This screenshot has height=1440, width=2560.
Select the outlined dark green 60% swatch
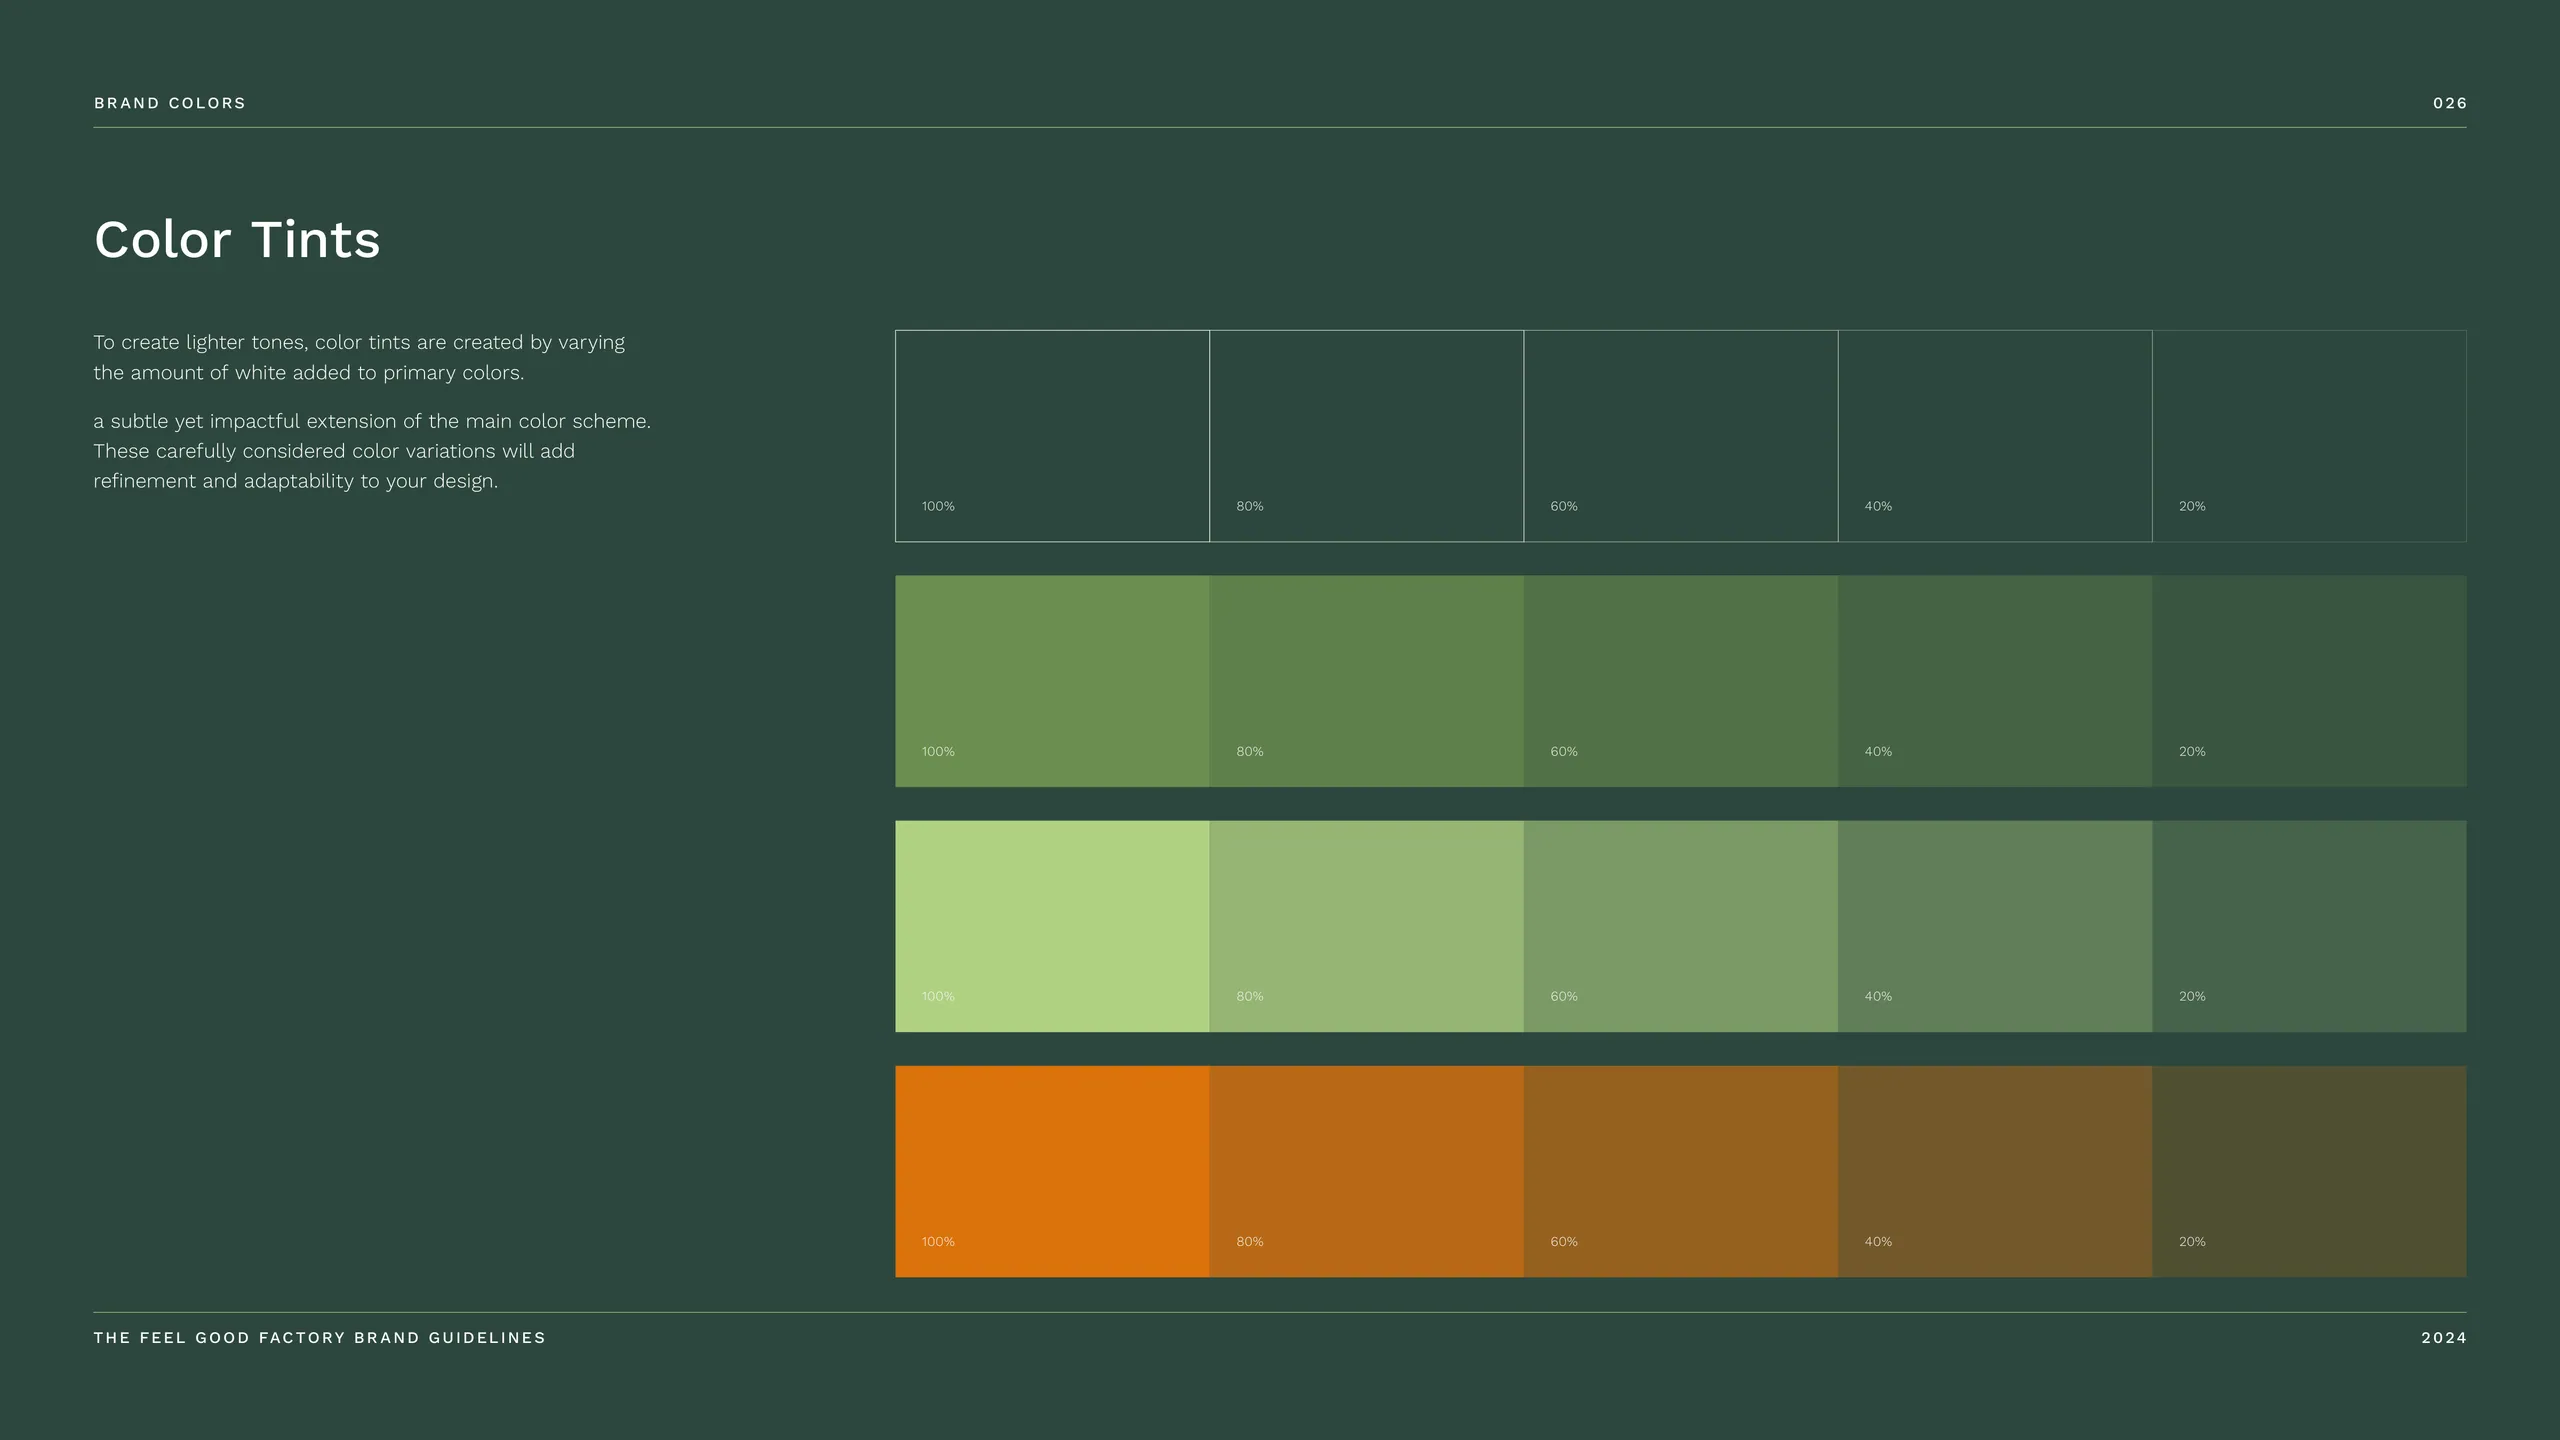click(1681, 436)
